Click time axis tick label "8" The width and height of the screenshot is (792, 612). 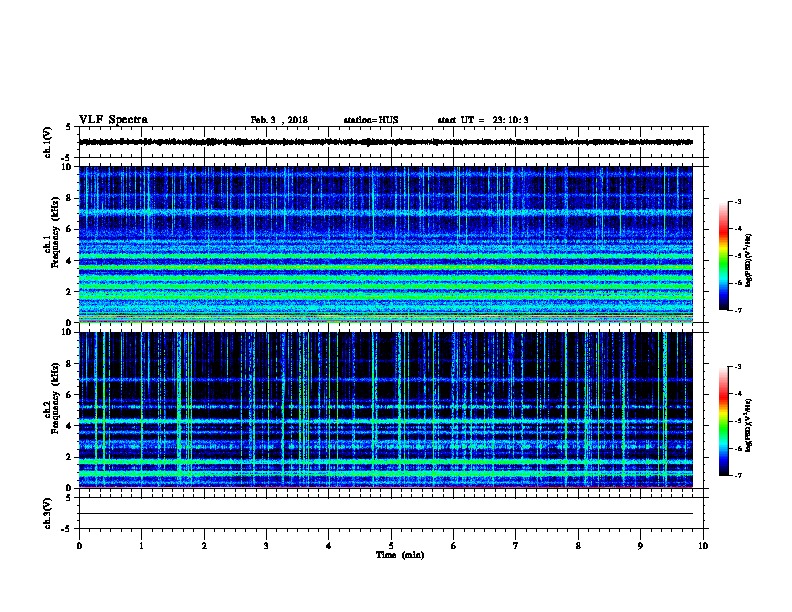(x=578, y=546)
